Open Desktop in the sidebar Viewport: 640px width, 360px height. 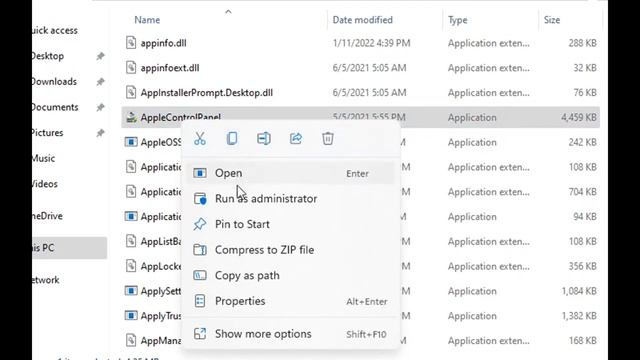(48, 56)
